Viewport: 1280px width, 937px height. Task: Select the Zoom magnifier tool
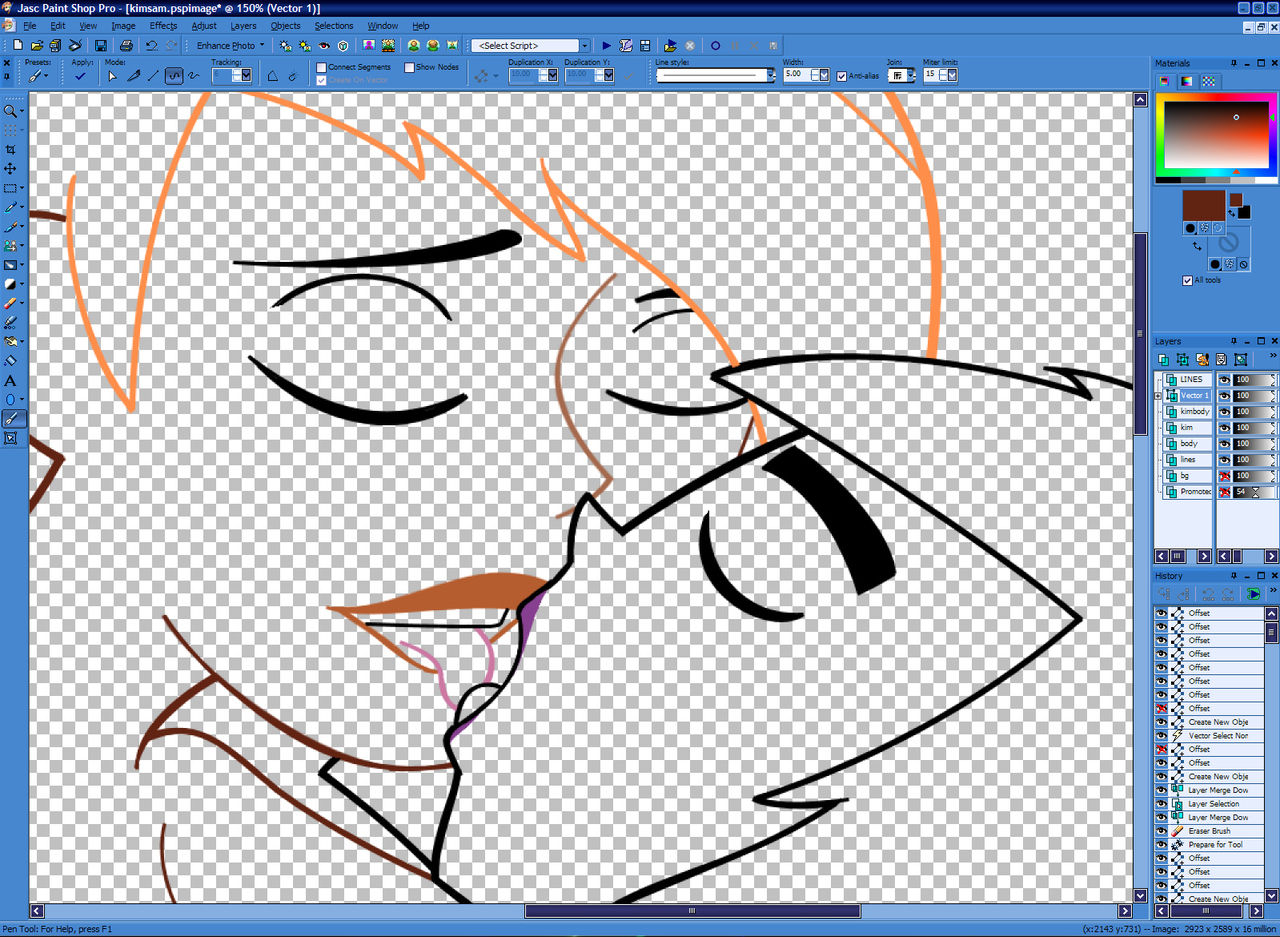11,111
